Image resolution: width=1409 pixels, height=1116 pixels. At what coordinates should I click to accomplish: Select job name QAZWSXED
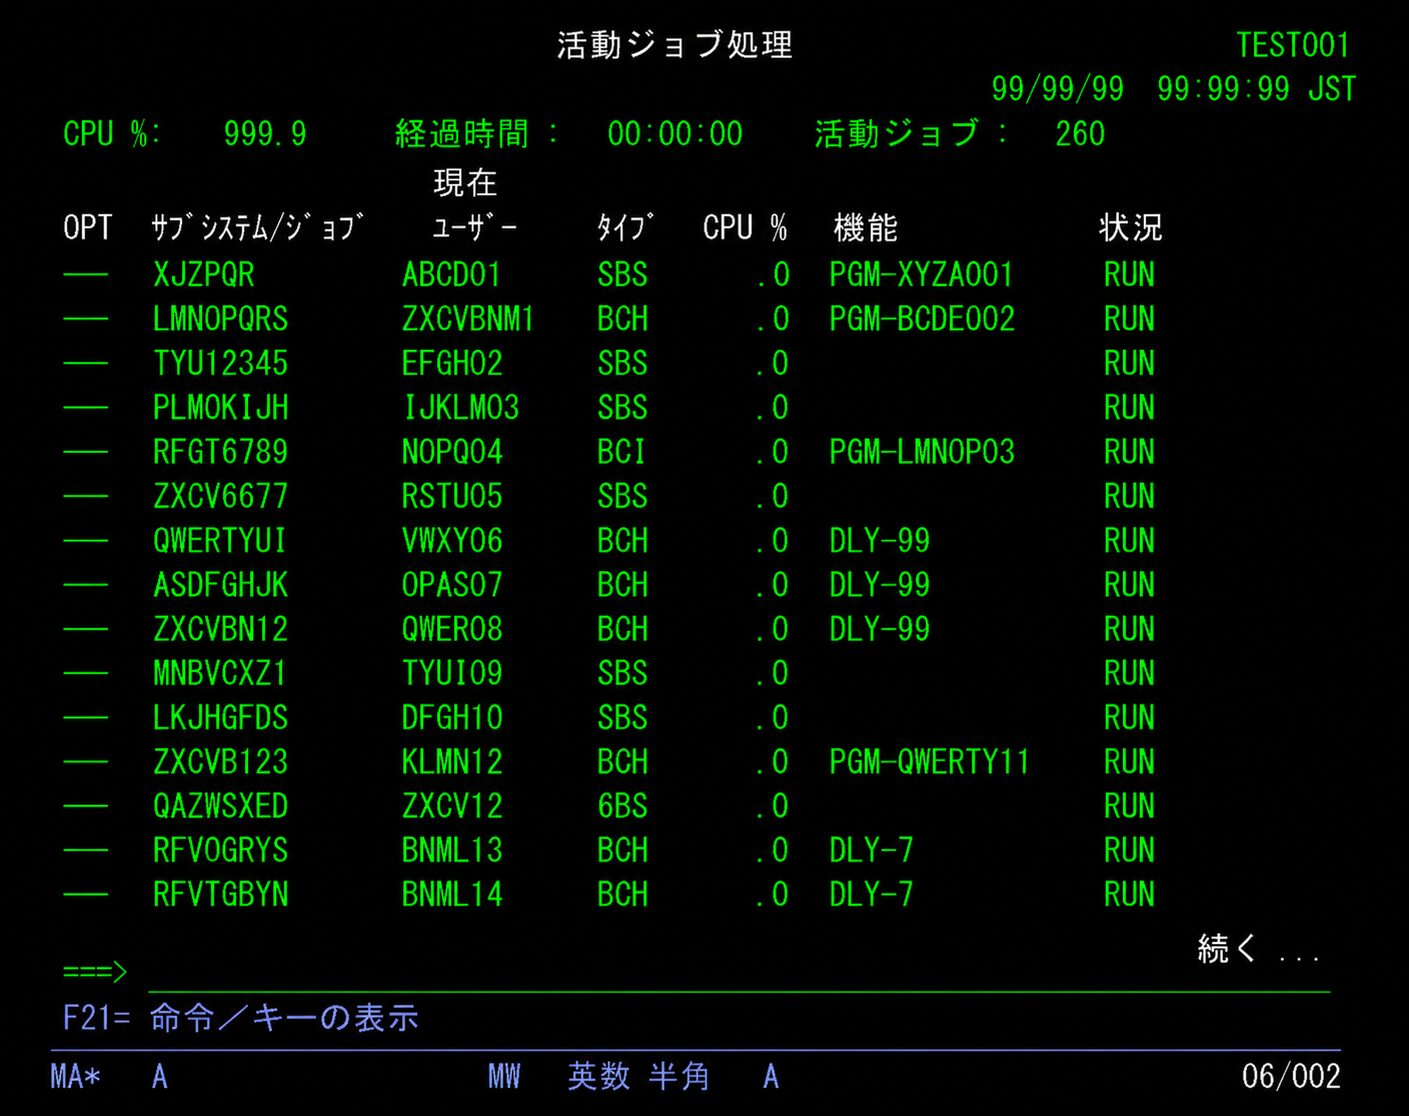point(221,806)
